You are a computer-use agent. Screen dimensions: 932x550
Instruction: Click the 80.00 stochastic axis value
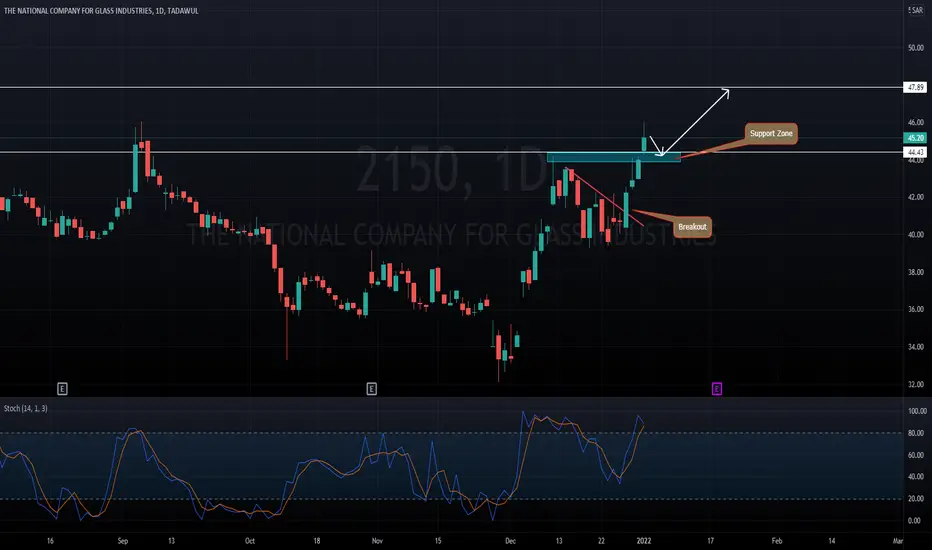pyautogui.click(x=916, y=433)
